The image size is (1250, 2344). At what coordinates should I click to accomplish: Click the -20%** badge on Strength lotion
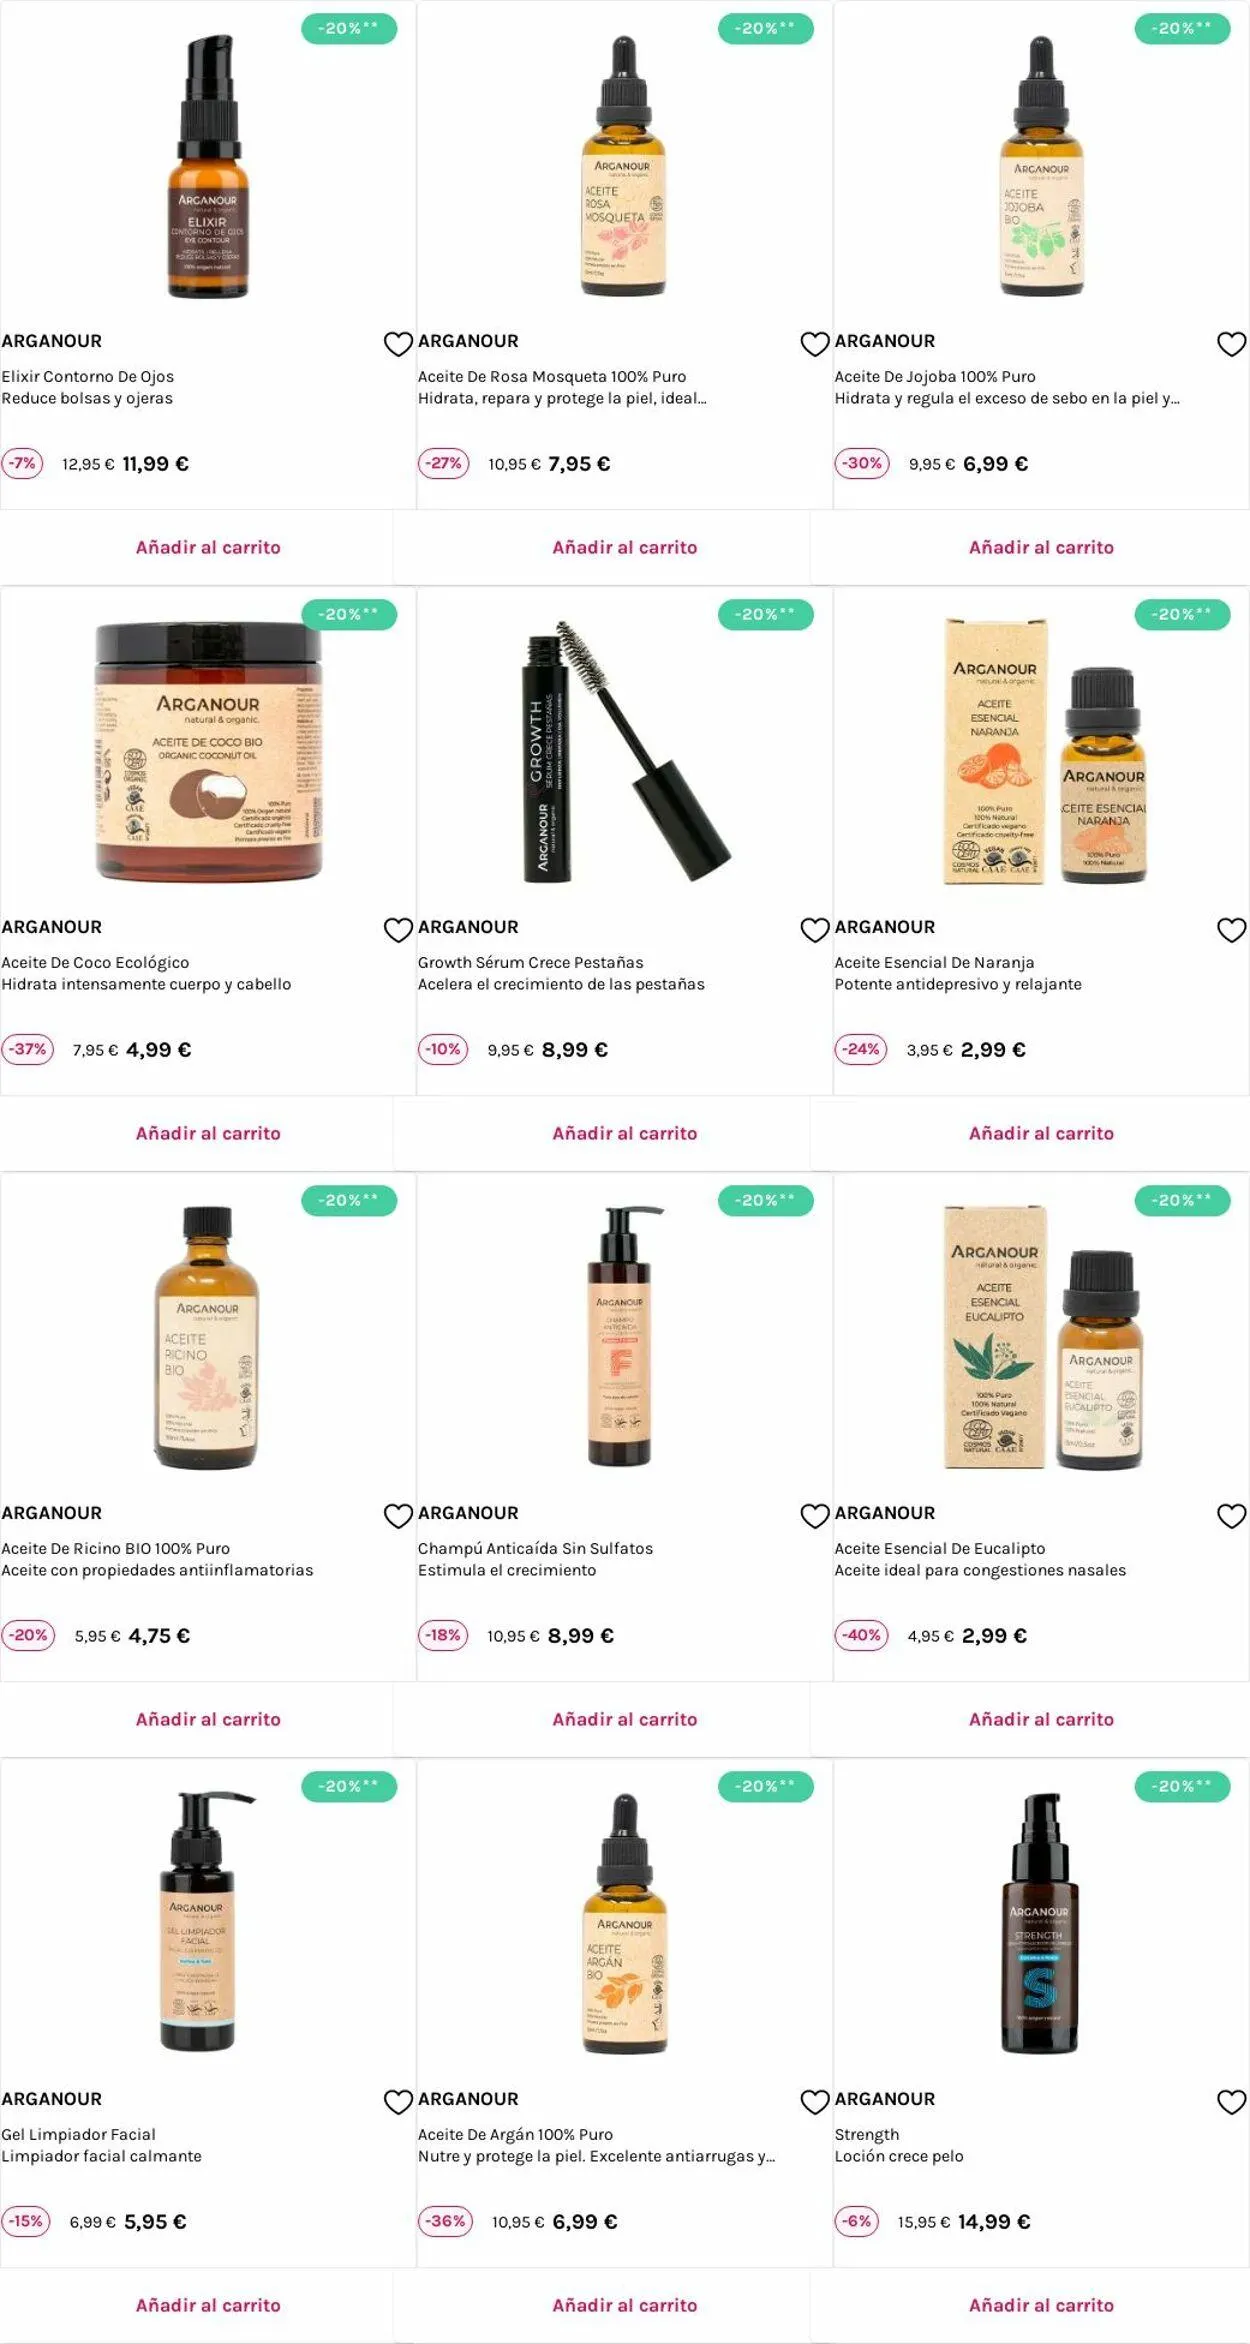pos(1182,1786)
